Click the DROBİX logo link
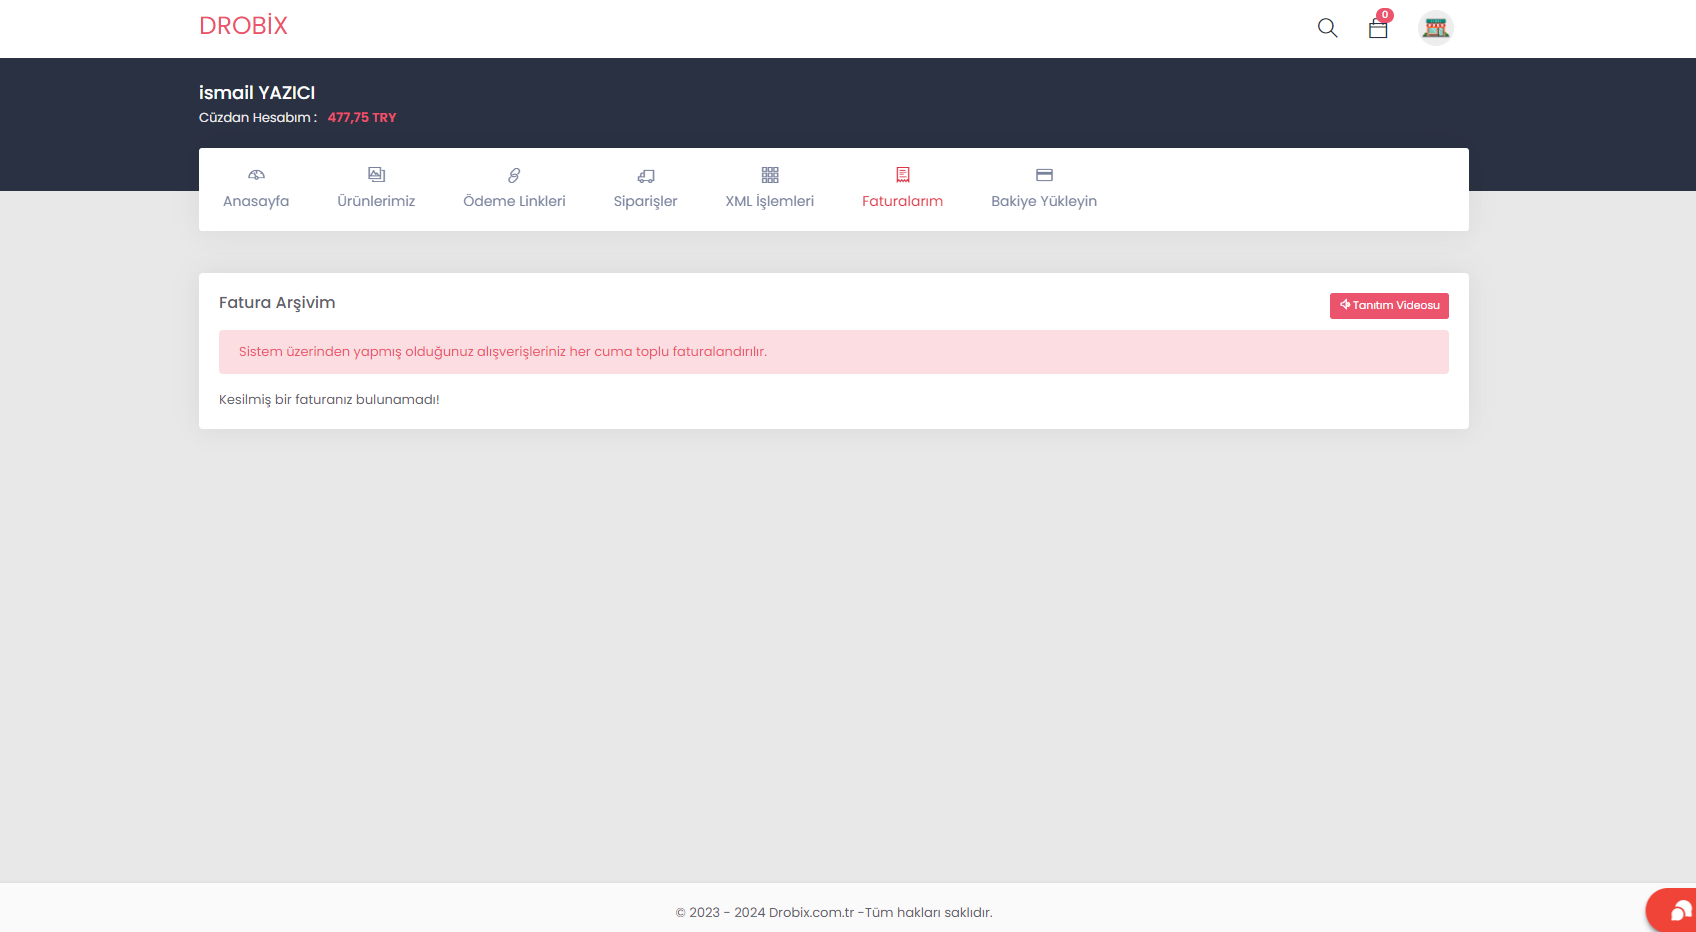This screenshot has height=932, width=1696. click(x=243, y=26)
